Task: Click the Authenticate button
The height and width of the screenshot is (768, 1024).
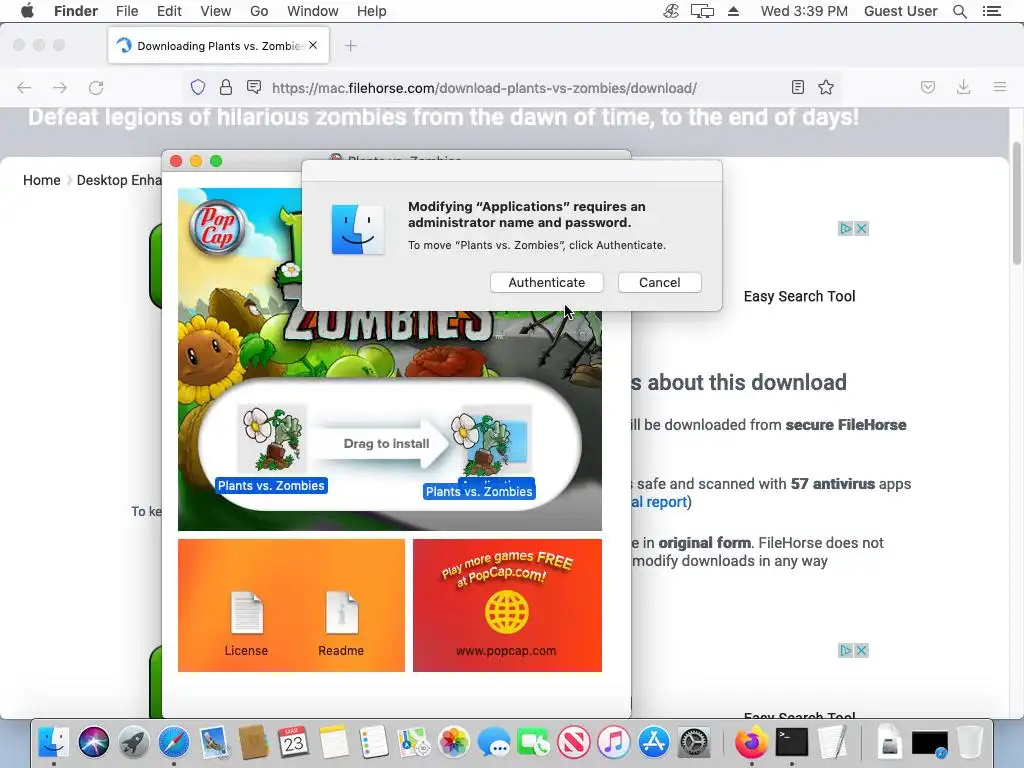Action: 547,282
